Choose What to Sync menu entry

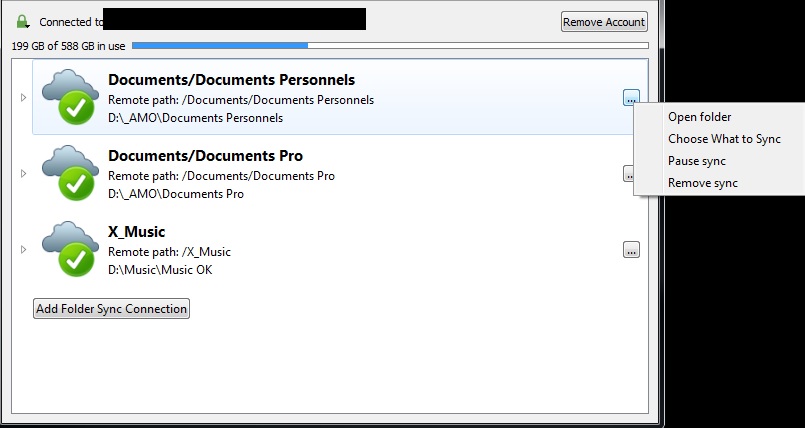(x=724, y=139)
